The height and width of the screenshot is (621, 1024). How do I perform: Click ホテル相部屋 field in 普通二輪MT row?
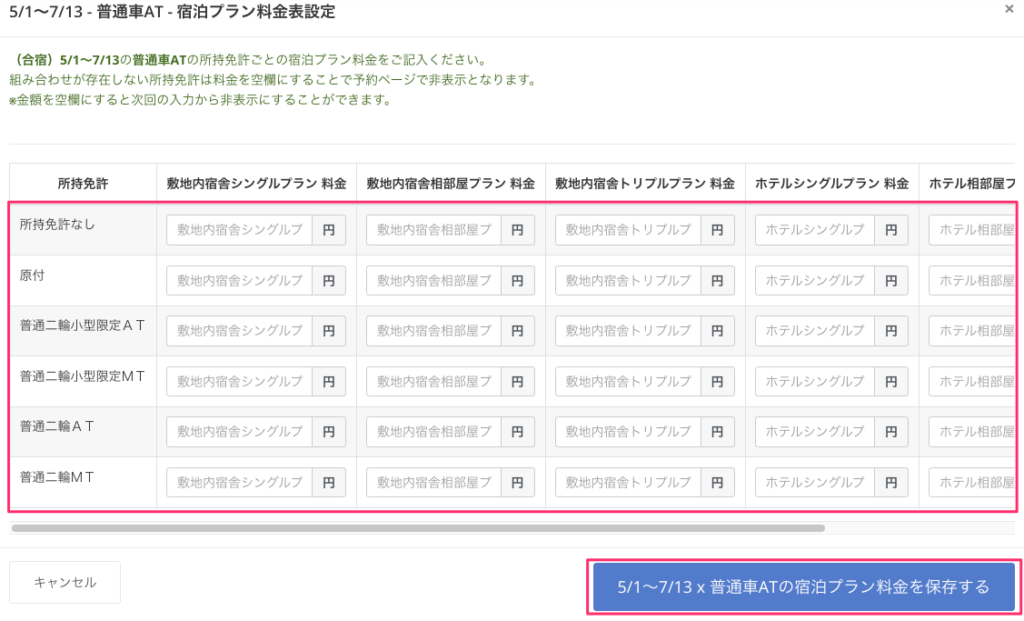coord(971,482)
